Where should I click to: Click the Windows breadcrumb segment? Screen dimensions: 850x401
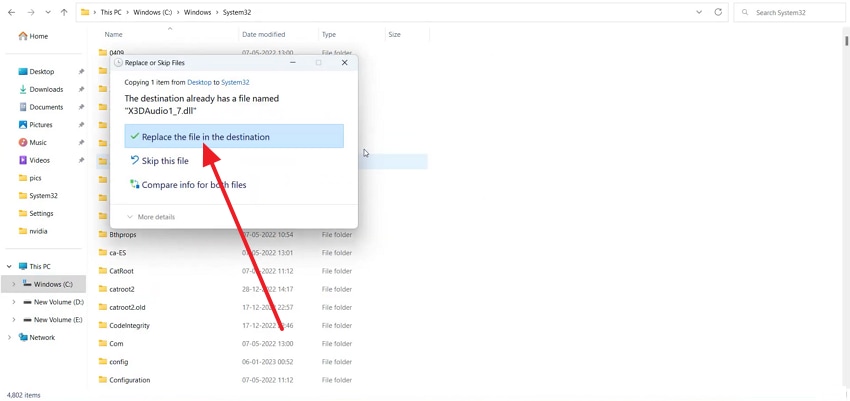click(x=197, y=12)
